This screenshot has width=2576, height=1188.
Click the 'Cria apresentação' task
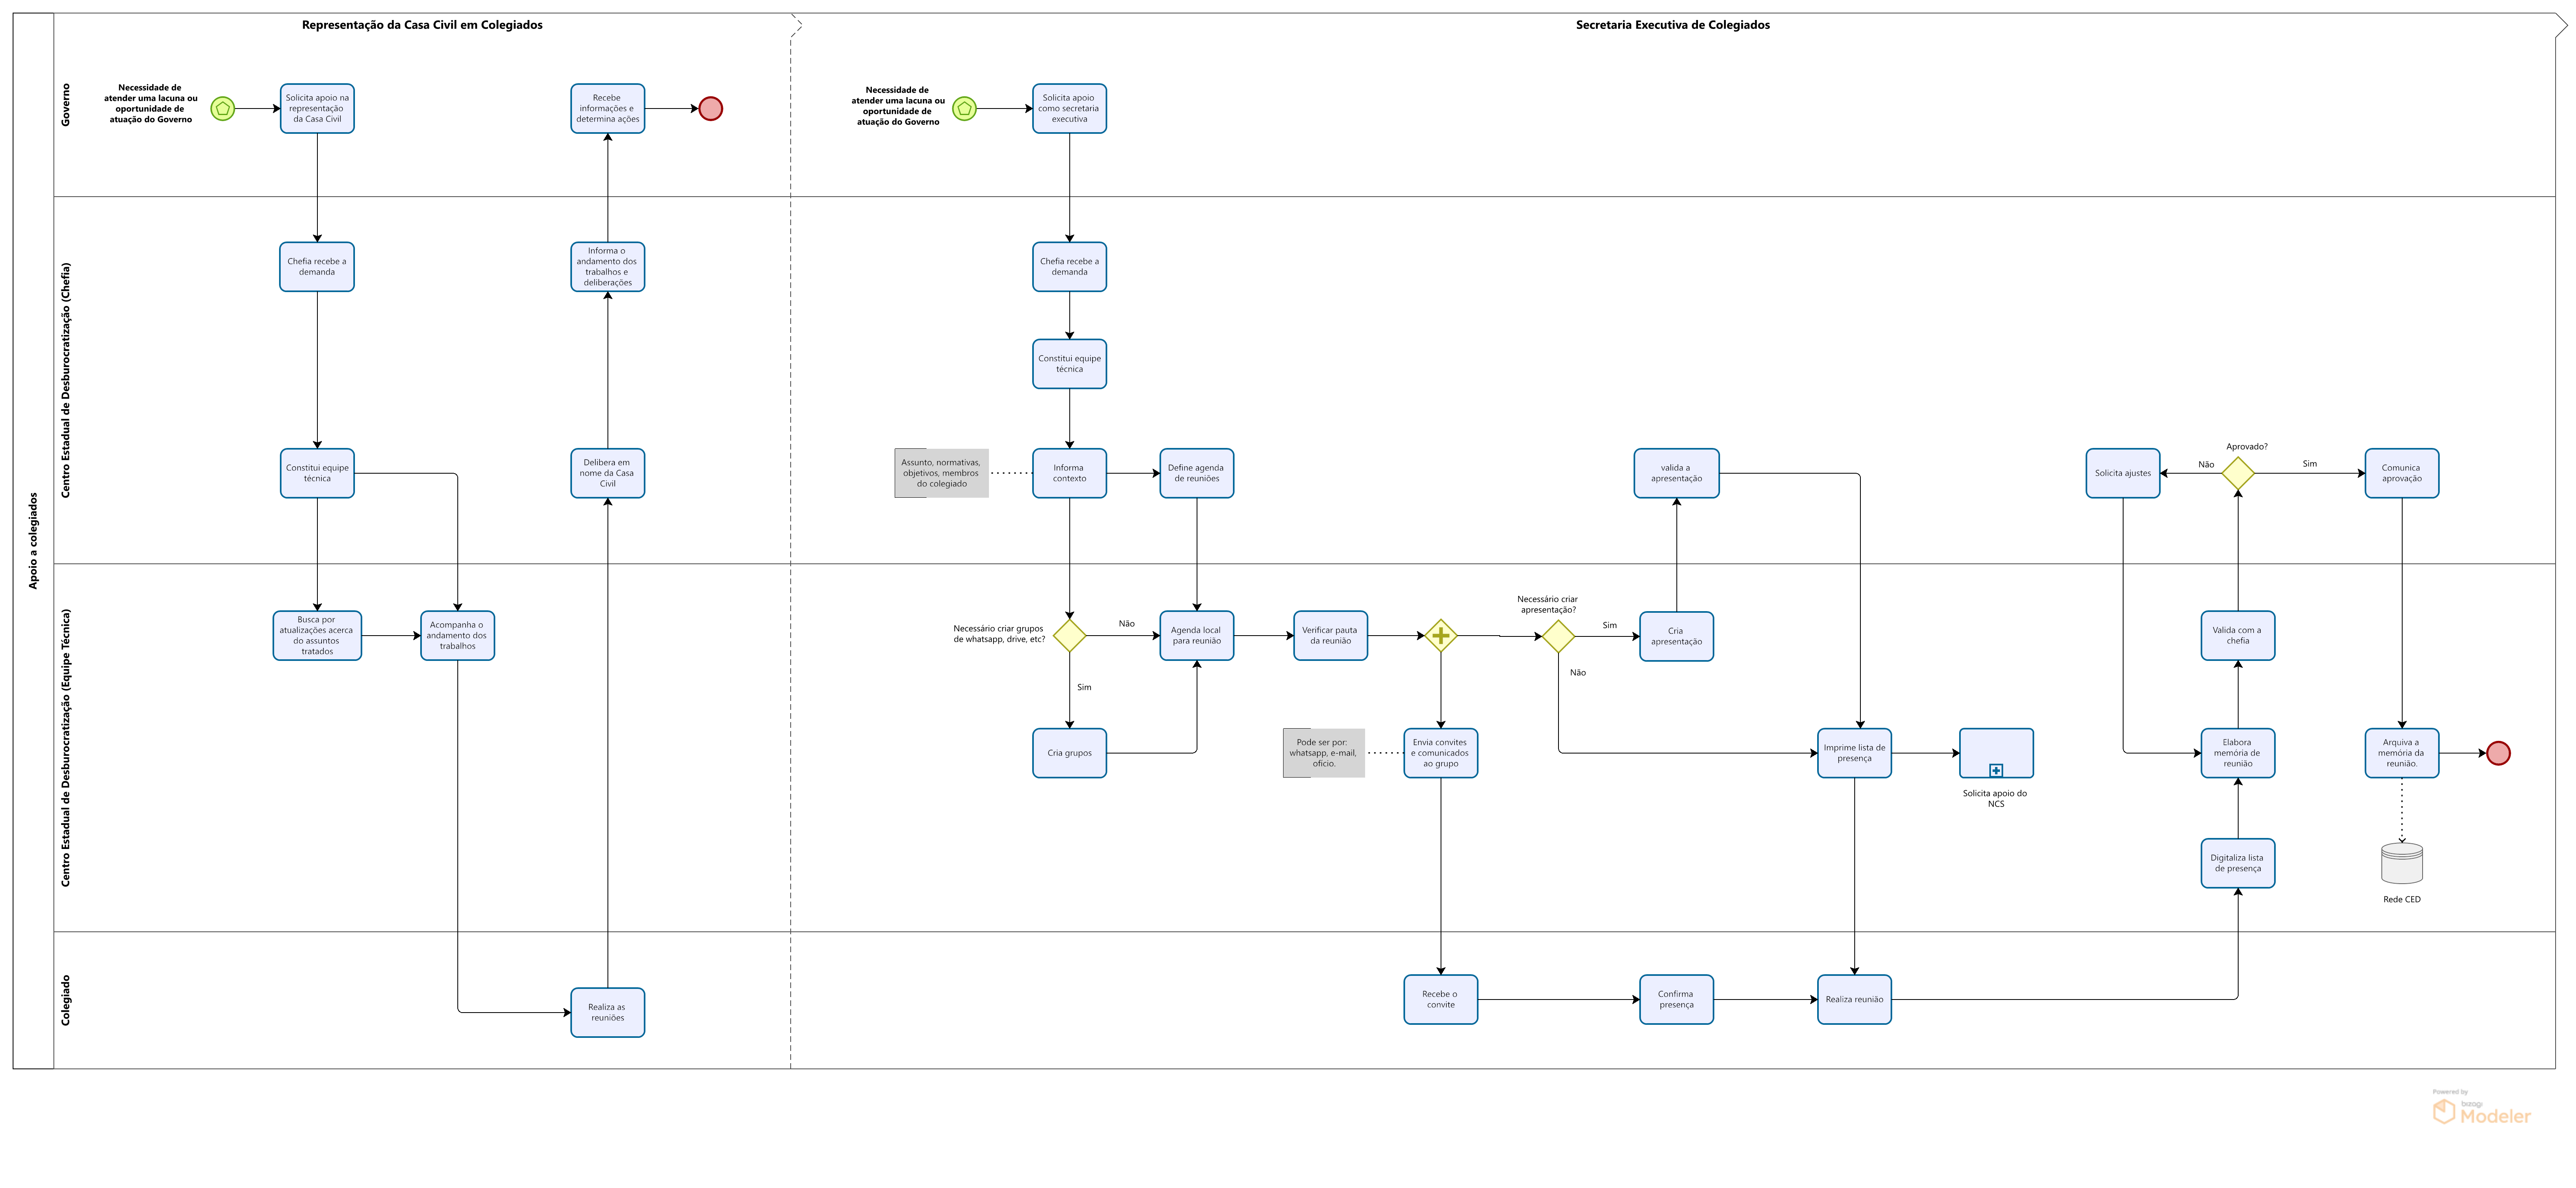pyautogui.click(x=1677, y=636)
